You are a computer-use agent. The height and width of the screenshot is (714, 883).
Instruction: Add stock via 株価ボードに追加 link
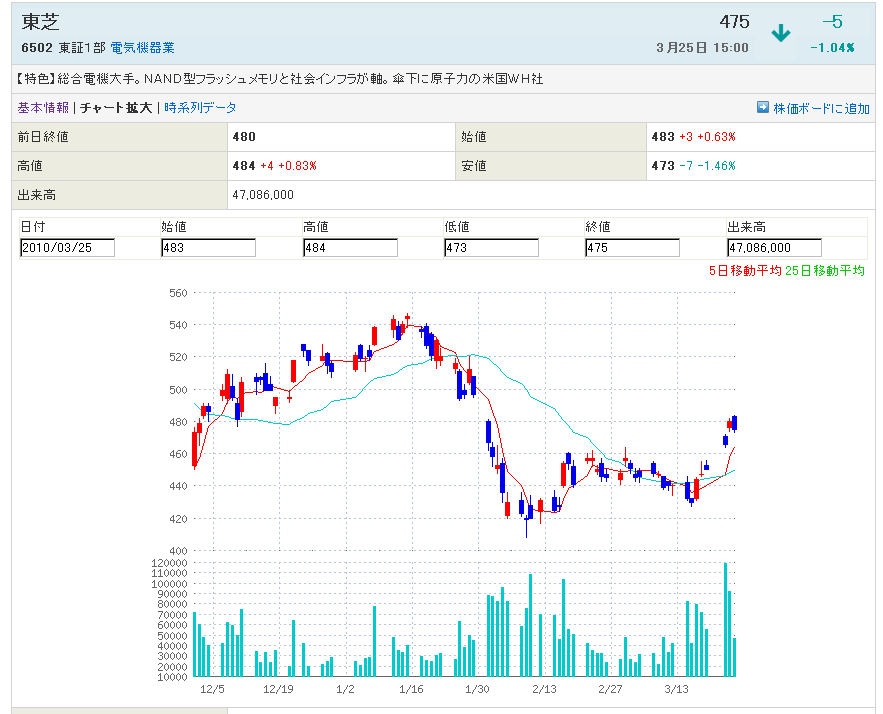pos(821,108)
